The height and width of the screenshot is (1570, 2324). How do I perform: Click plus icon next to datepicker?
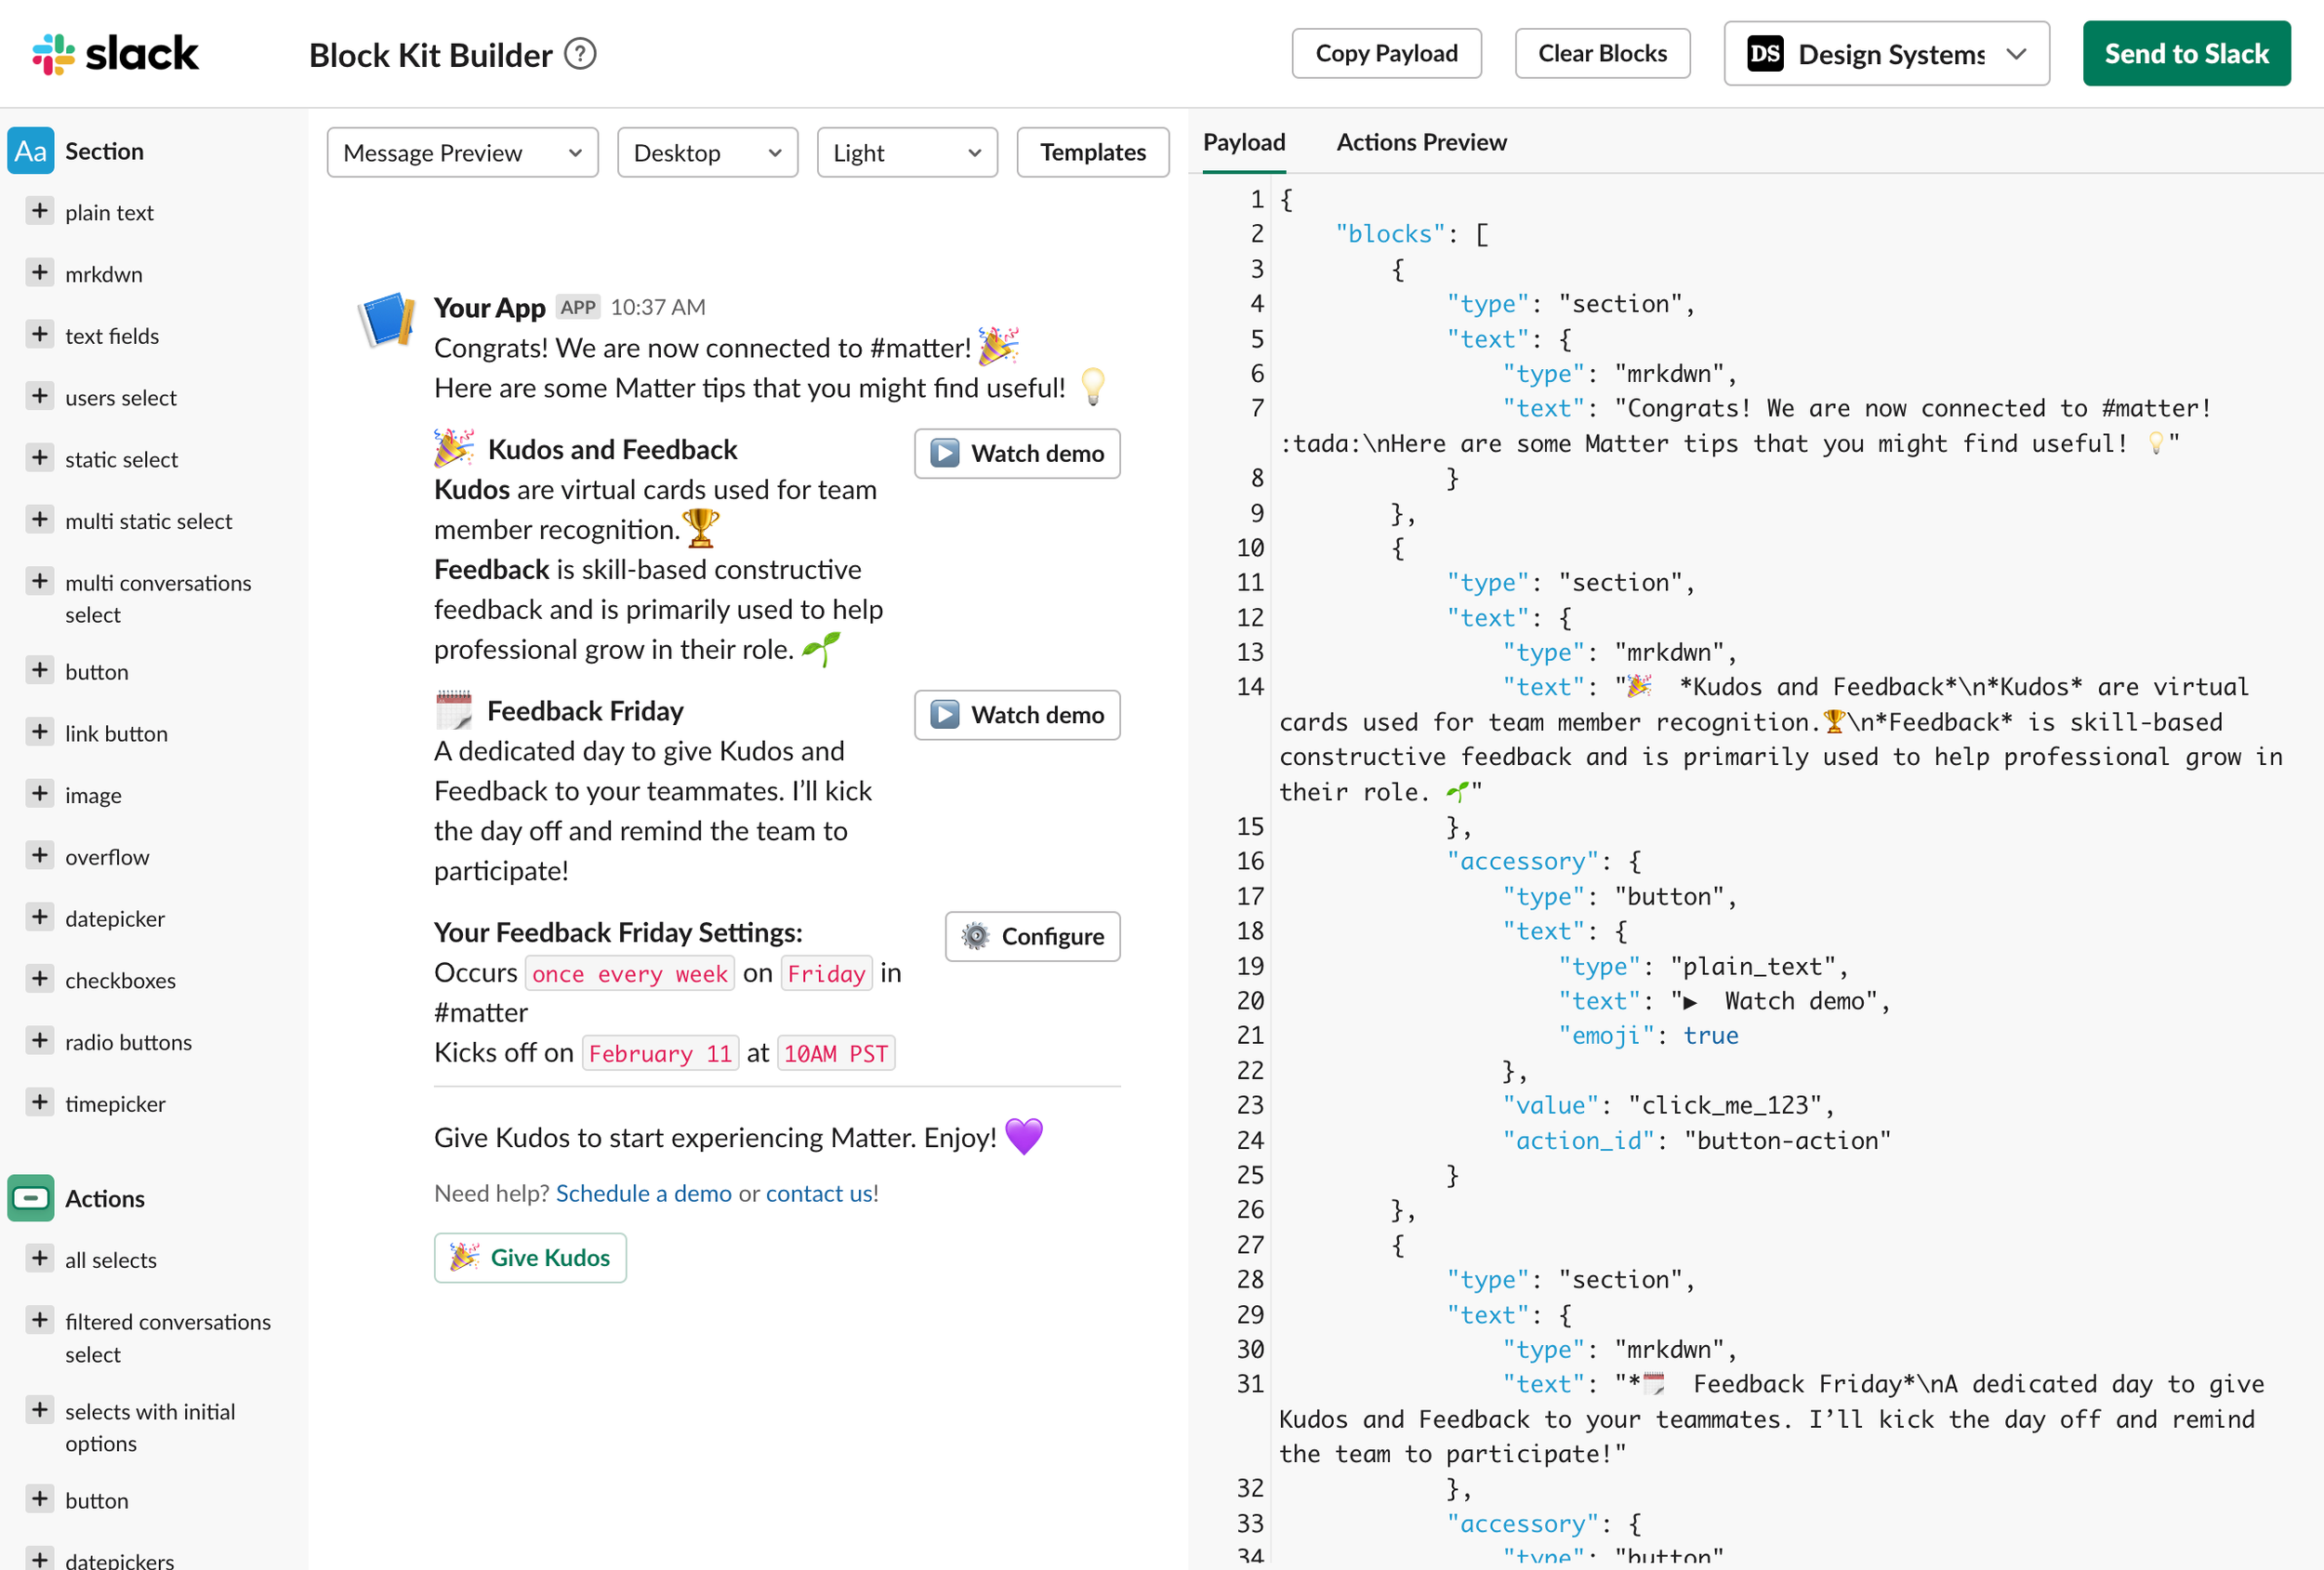[40, 917]
